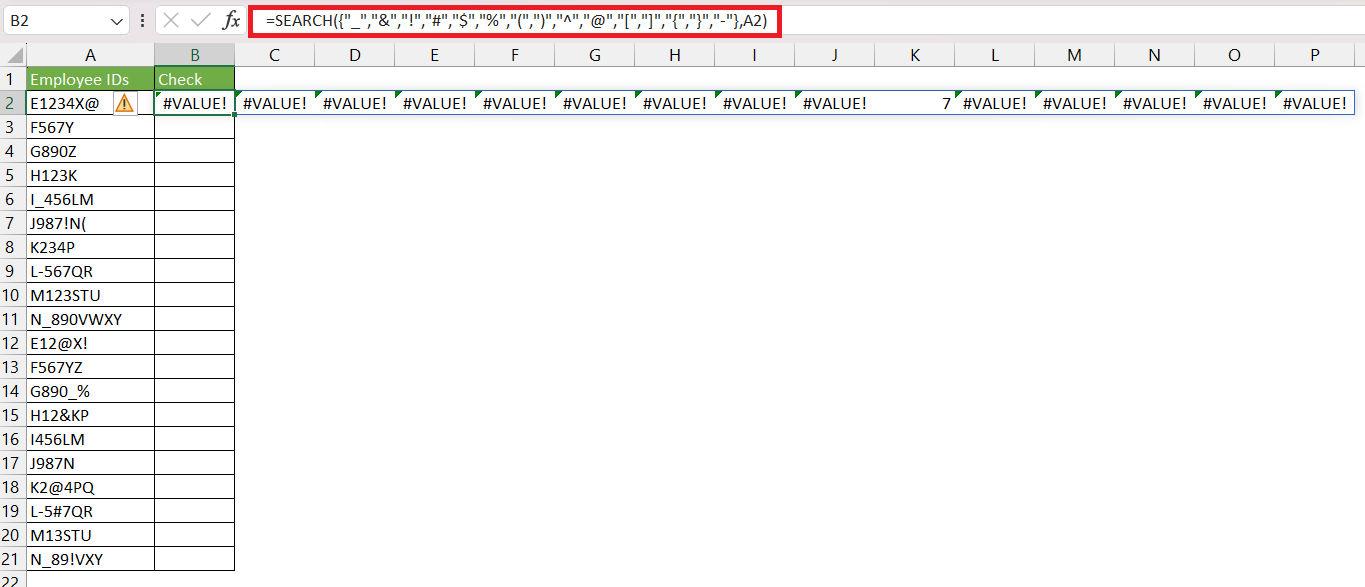Select row 21 header
This screenshot has width=1365, height=587.
point(13,559)
